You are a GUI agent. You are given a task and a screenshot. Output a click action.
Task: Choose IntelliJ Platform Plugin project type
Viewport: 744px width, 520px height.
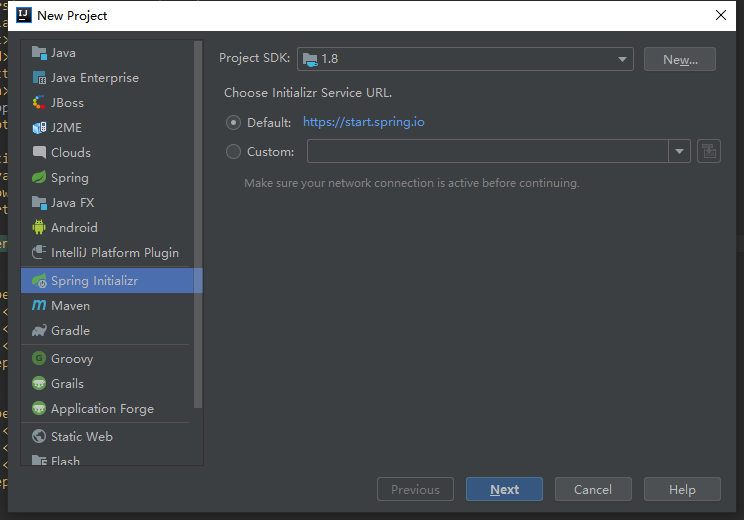tap(114, 253)
